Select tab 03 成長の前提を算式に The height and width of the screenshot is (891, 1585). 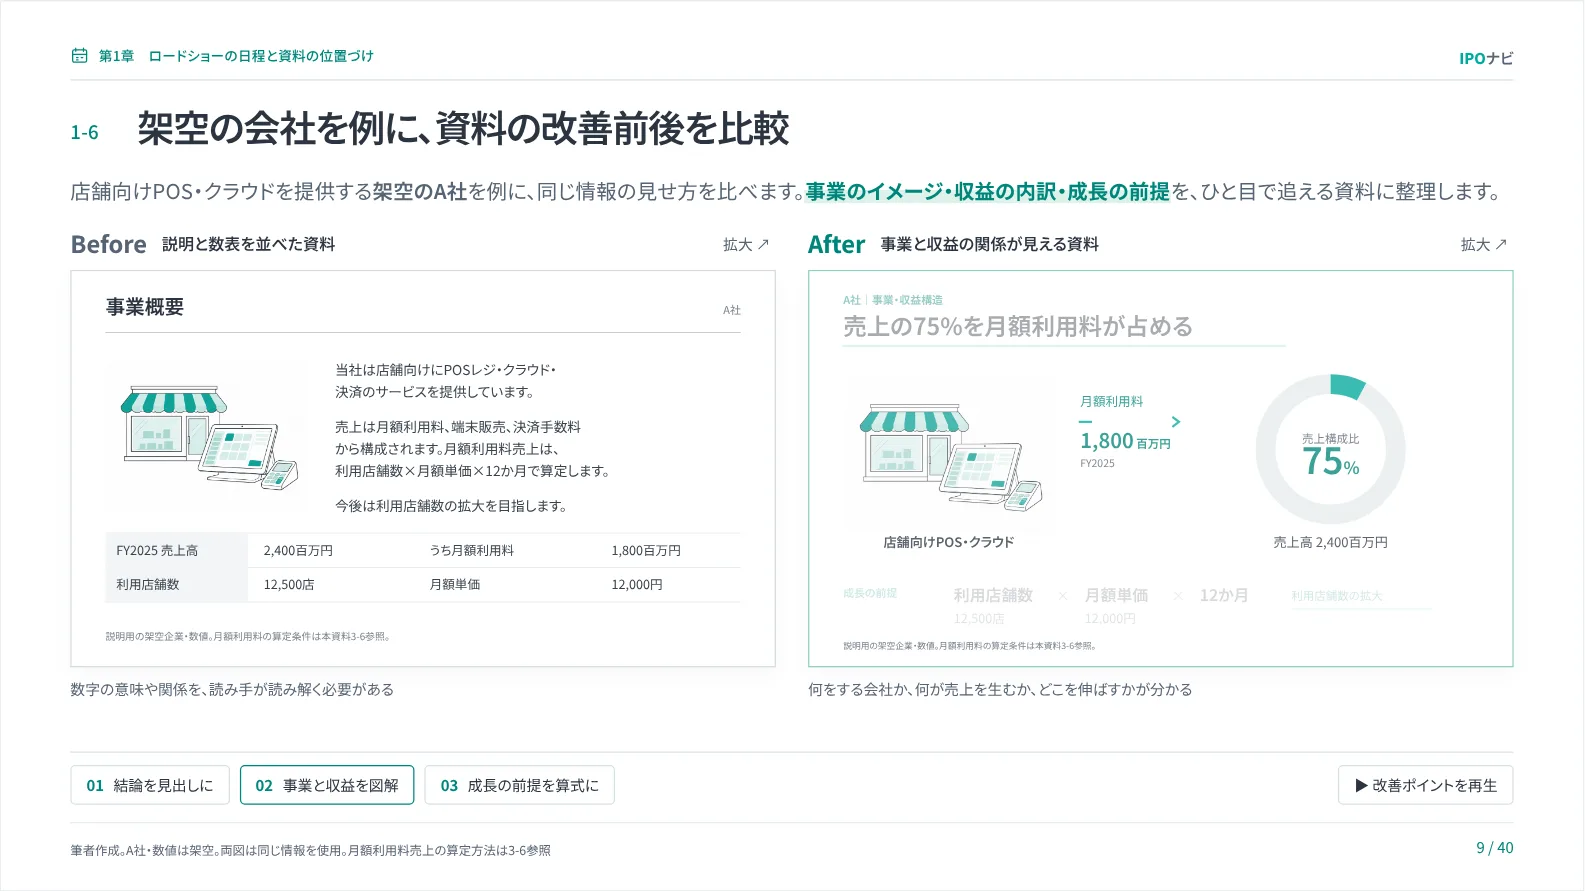pos(520,785)
